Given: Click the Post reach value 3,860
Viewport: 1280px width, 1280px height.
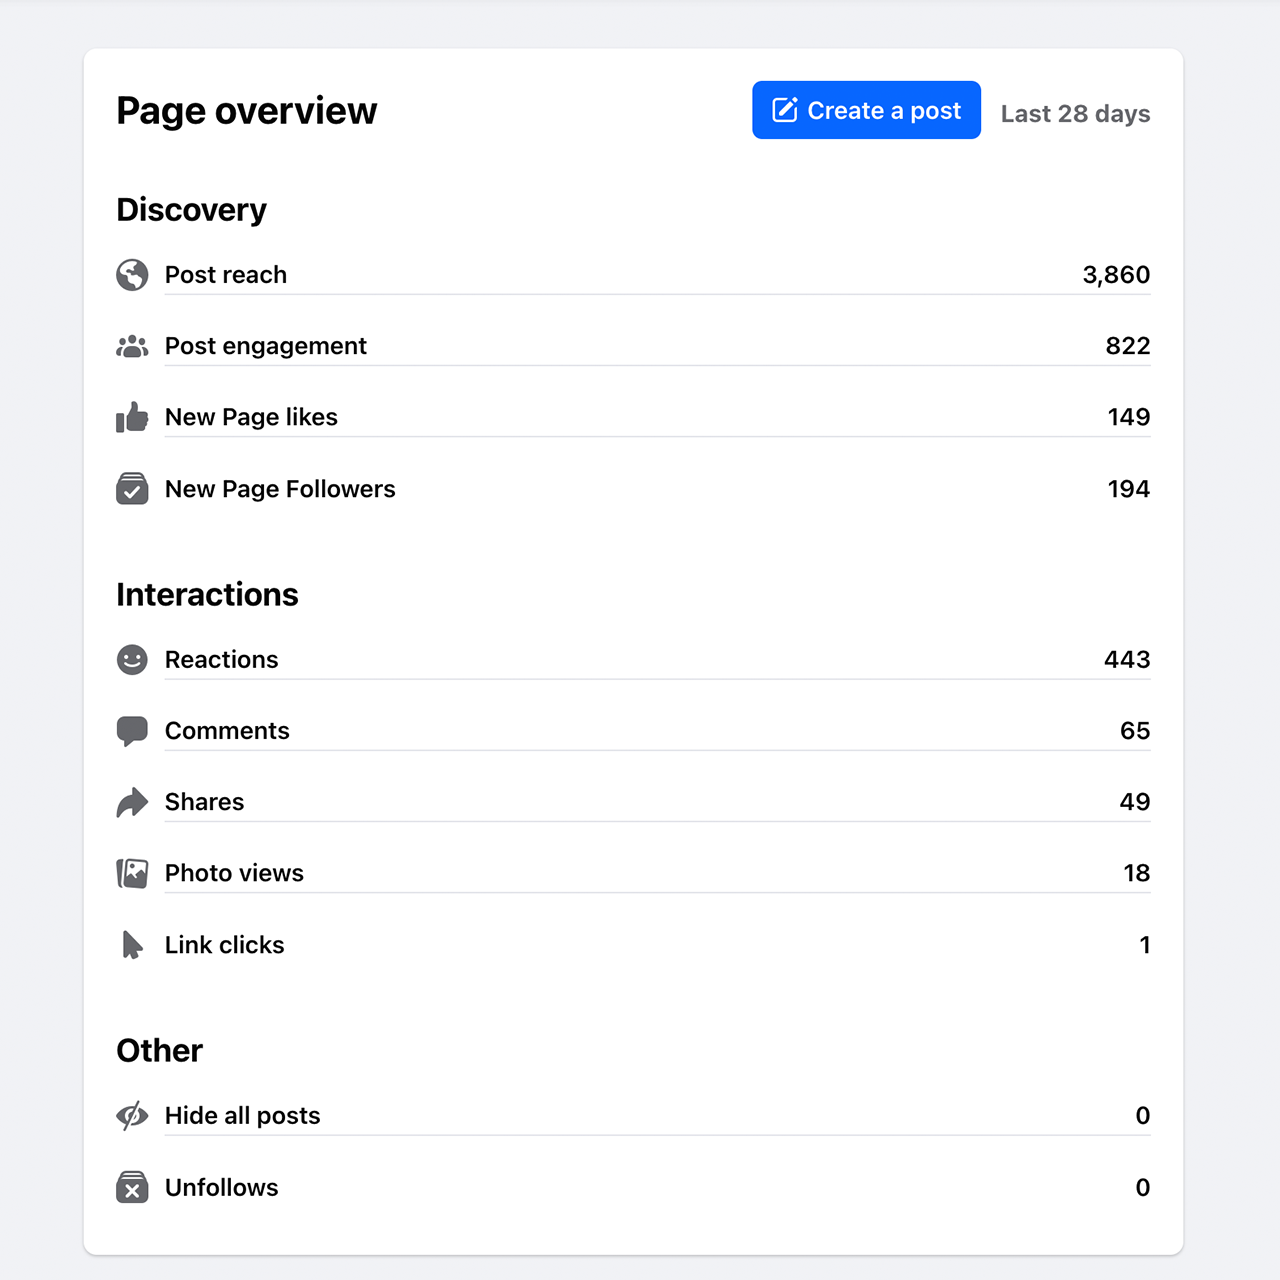Looking at the screenshot, I should pos(1116,275).
